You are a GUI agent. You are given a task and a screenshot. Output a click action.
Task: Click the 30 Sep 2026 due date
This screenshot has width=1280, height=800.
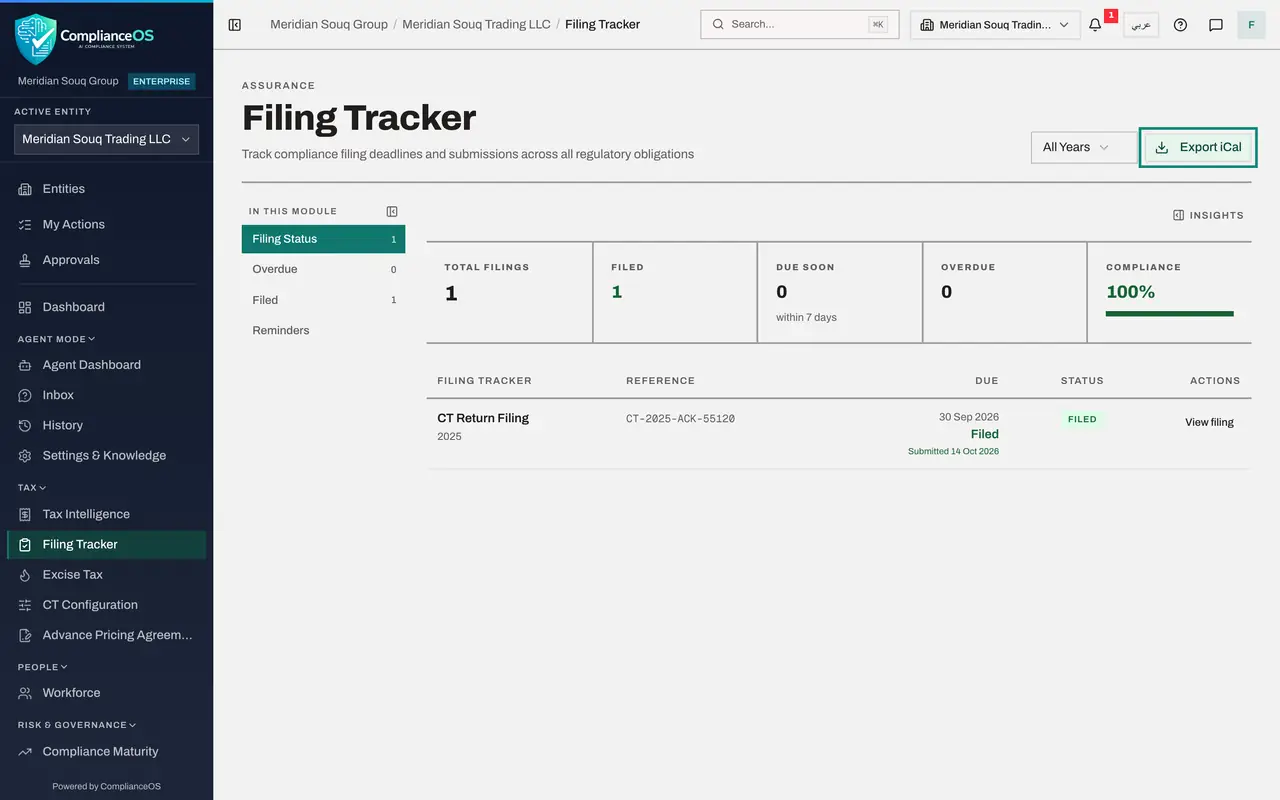click(969, 417)
